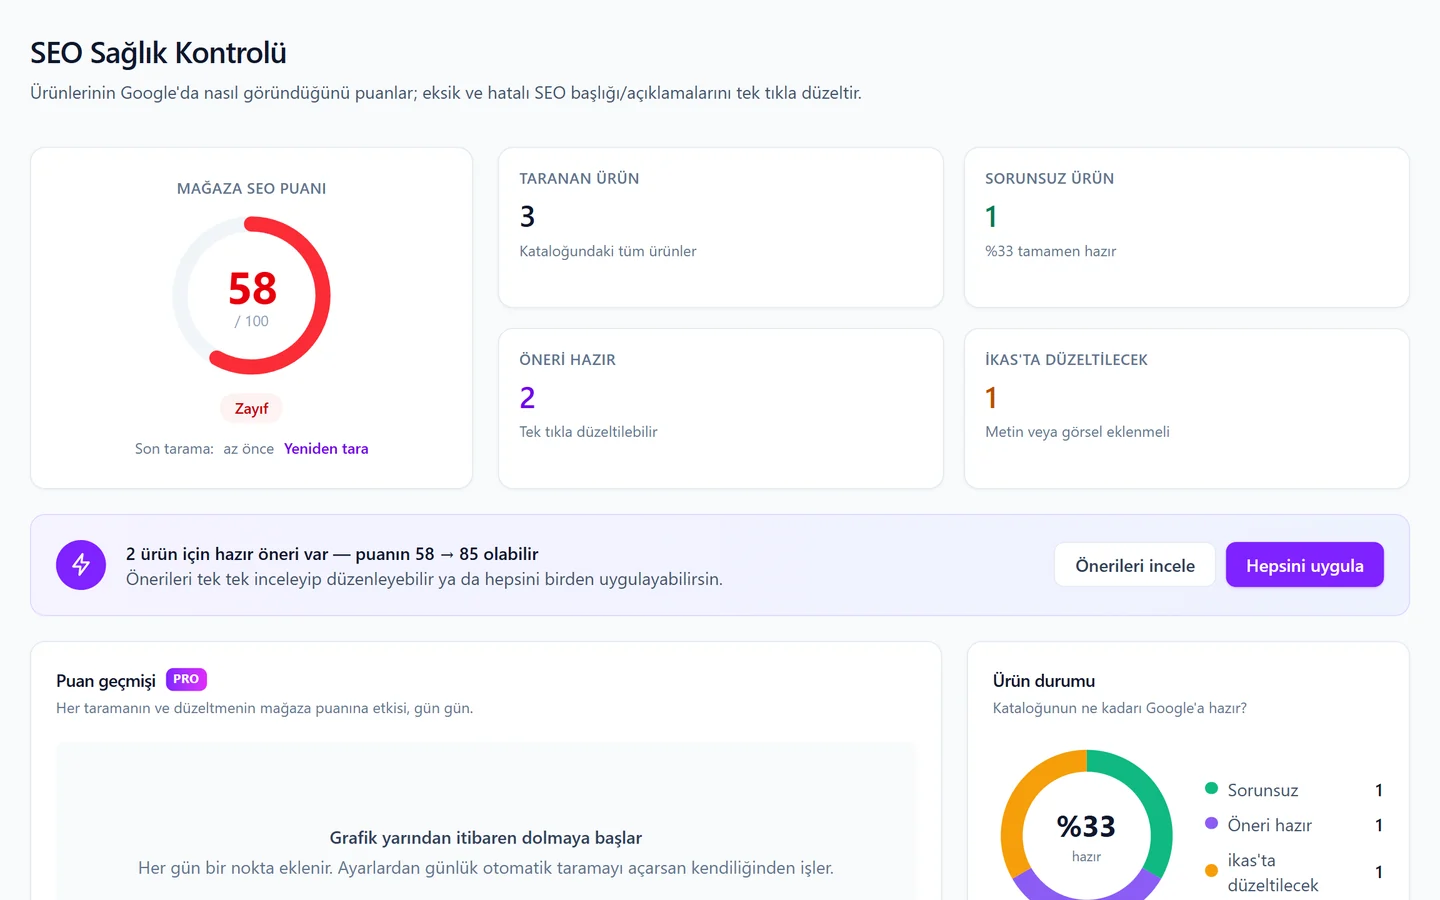This screenshot has width=1440, height=900.
Task: Click 'Metin veya görsel eklenmeli' text
Action: coord(1077,432)
